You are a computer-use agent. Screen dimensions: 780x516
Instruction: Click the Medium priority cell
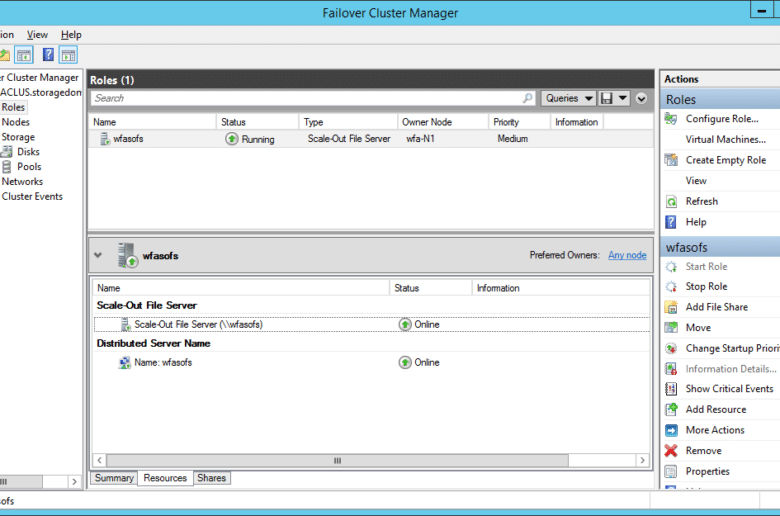click(512, 139)
